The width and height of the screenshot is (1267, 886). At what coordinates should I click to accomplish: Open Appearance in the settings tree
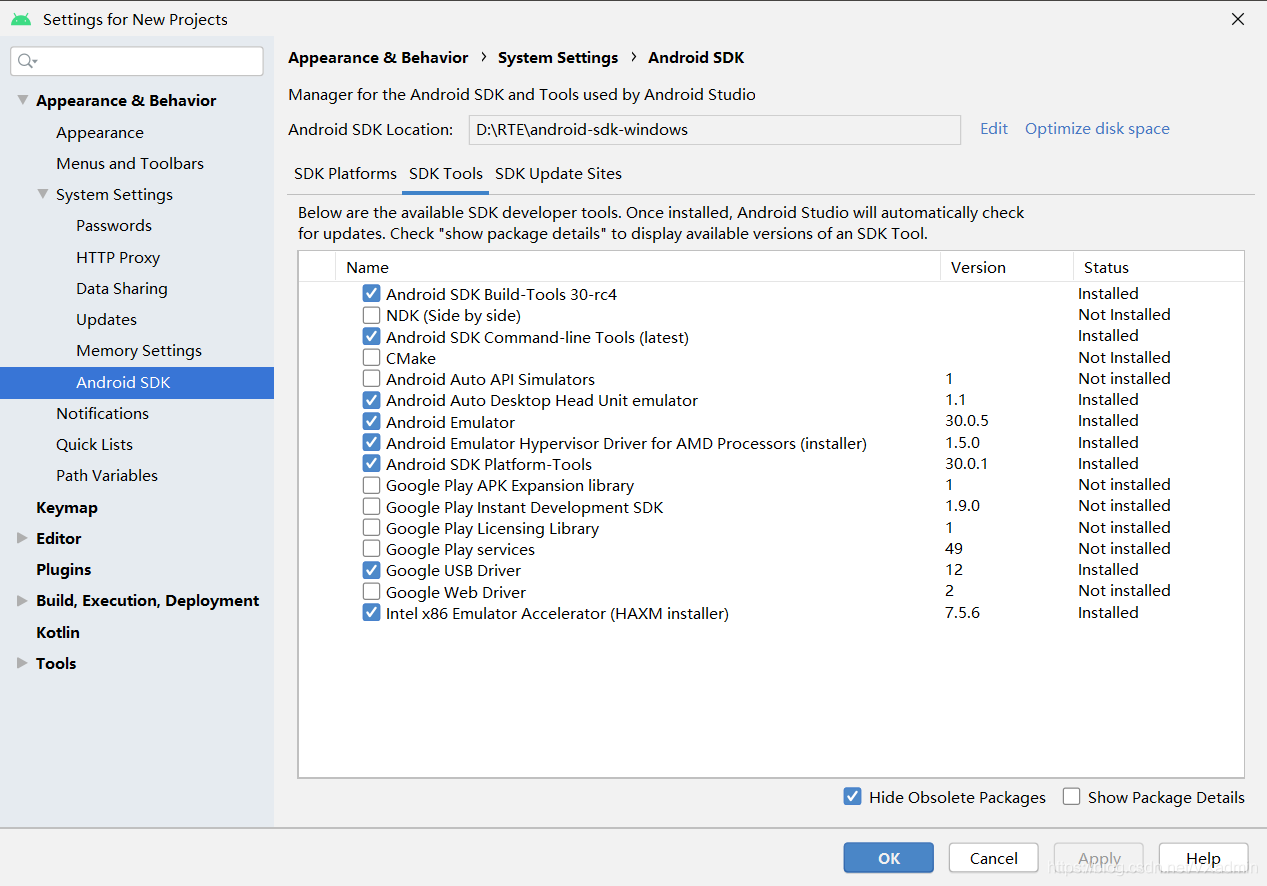[x=100, y=132]
